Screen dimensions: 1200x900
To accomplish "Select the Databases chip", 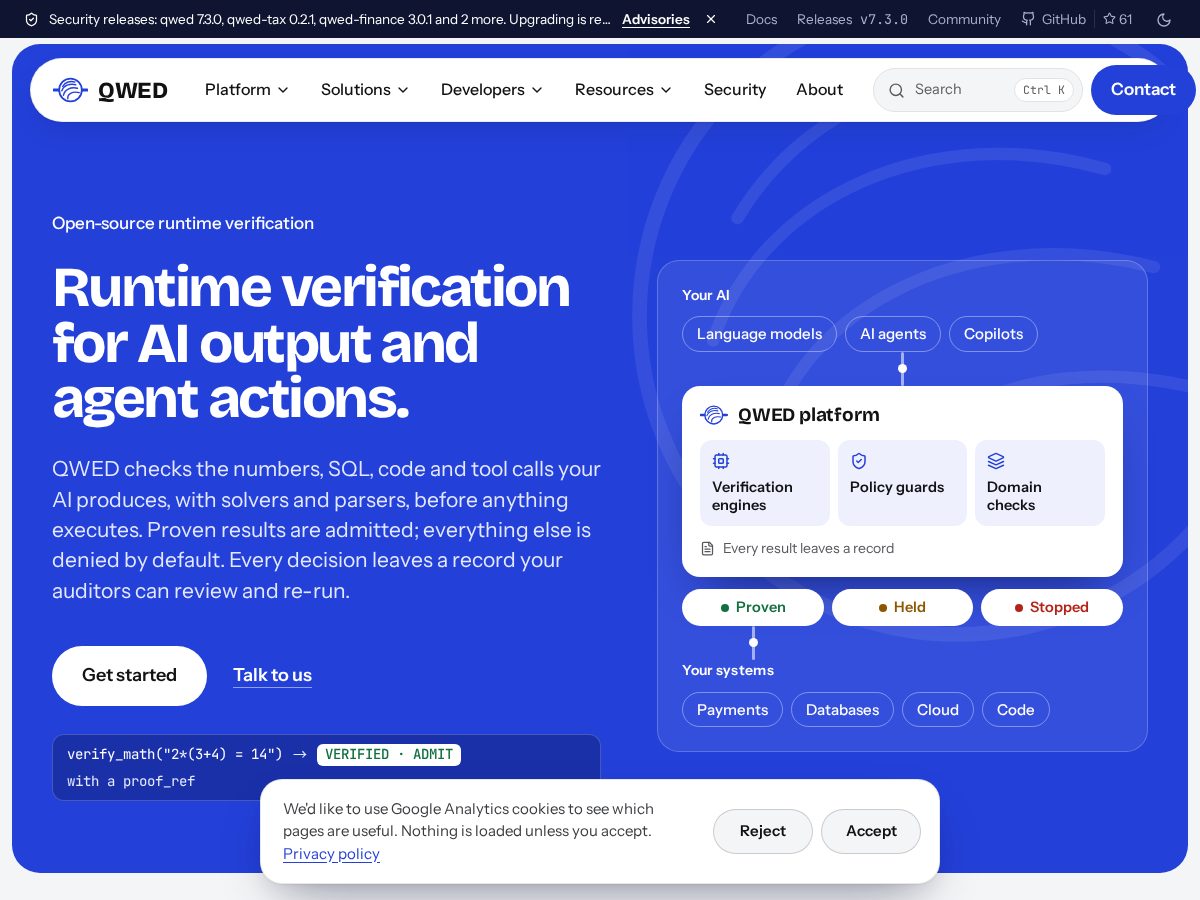I will pos(842,710).
